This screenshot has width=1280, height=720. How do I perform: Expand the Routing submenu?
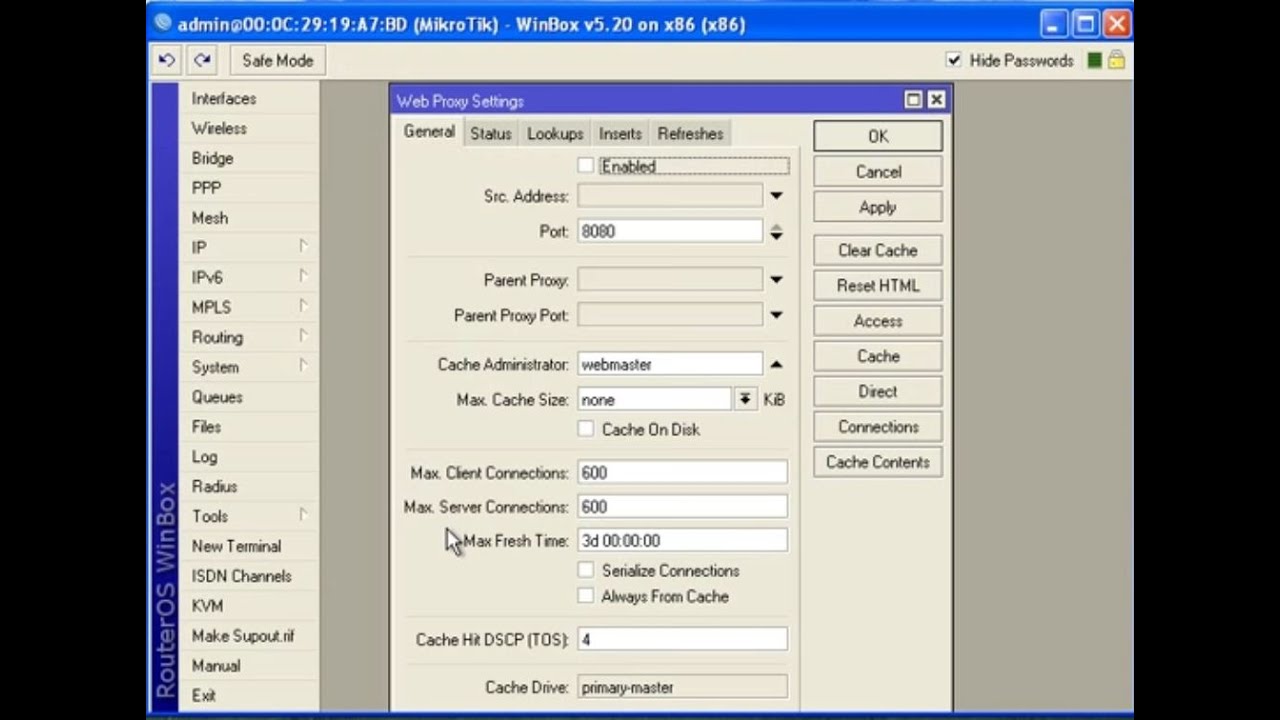pos(303,337)
